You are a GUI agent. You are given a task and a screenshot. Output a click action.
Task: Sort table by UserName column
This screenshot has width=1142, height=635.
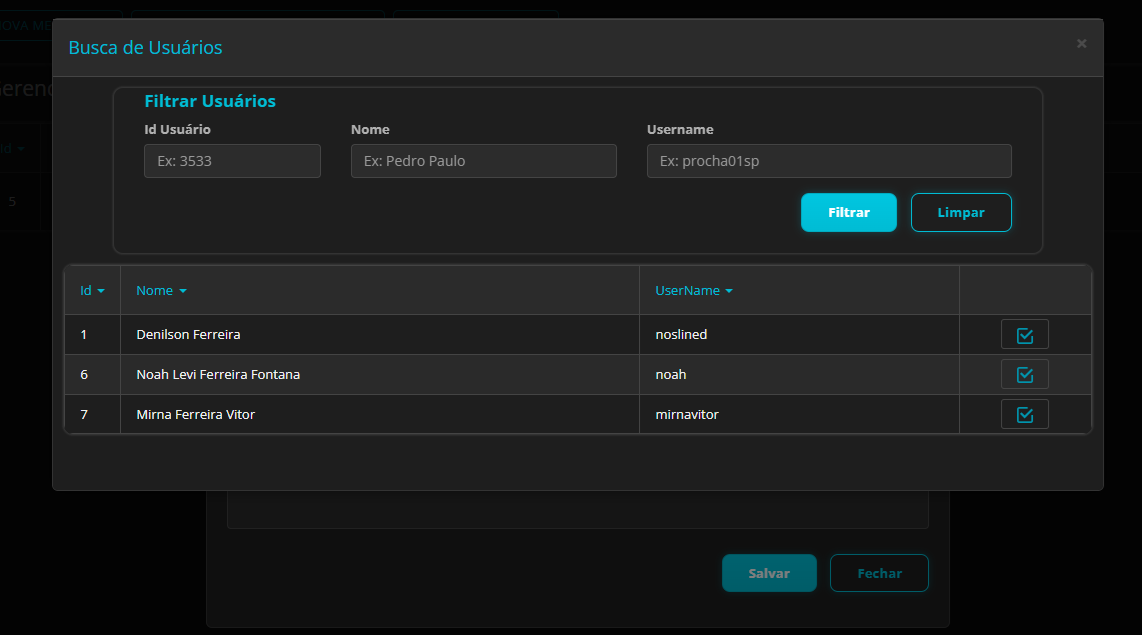[x=693, y=291]
